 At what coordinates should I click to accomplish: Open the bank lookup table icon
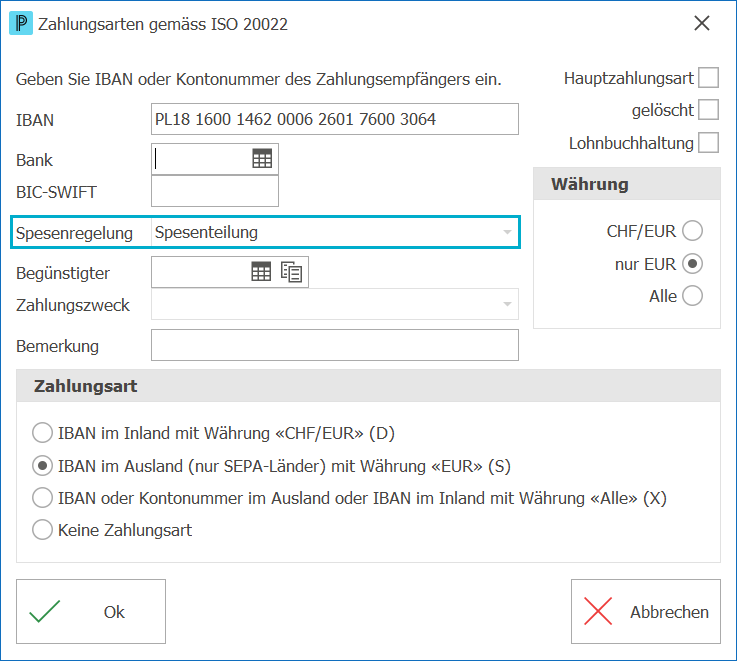click(262, 158)
